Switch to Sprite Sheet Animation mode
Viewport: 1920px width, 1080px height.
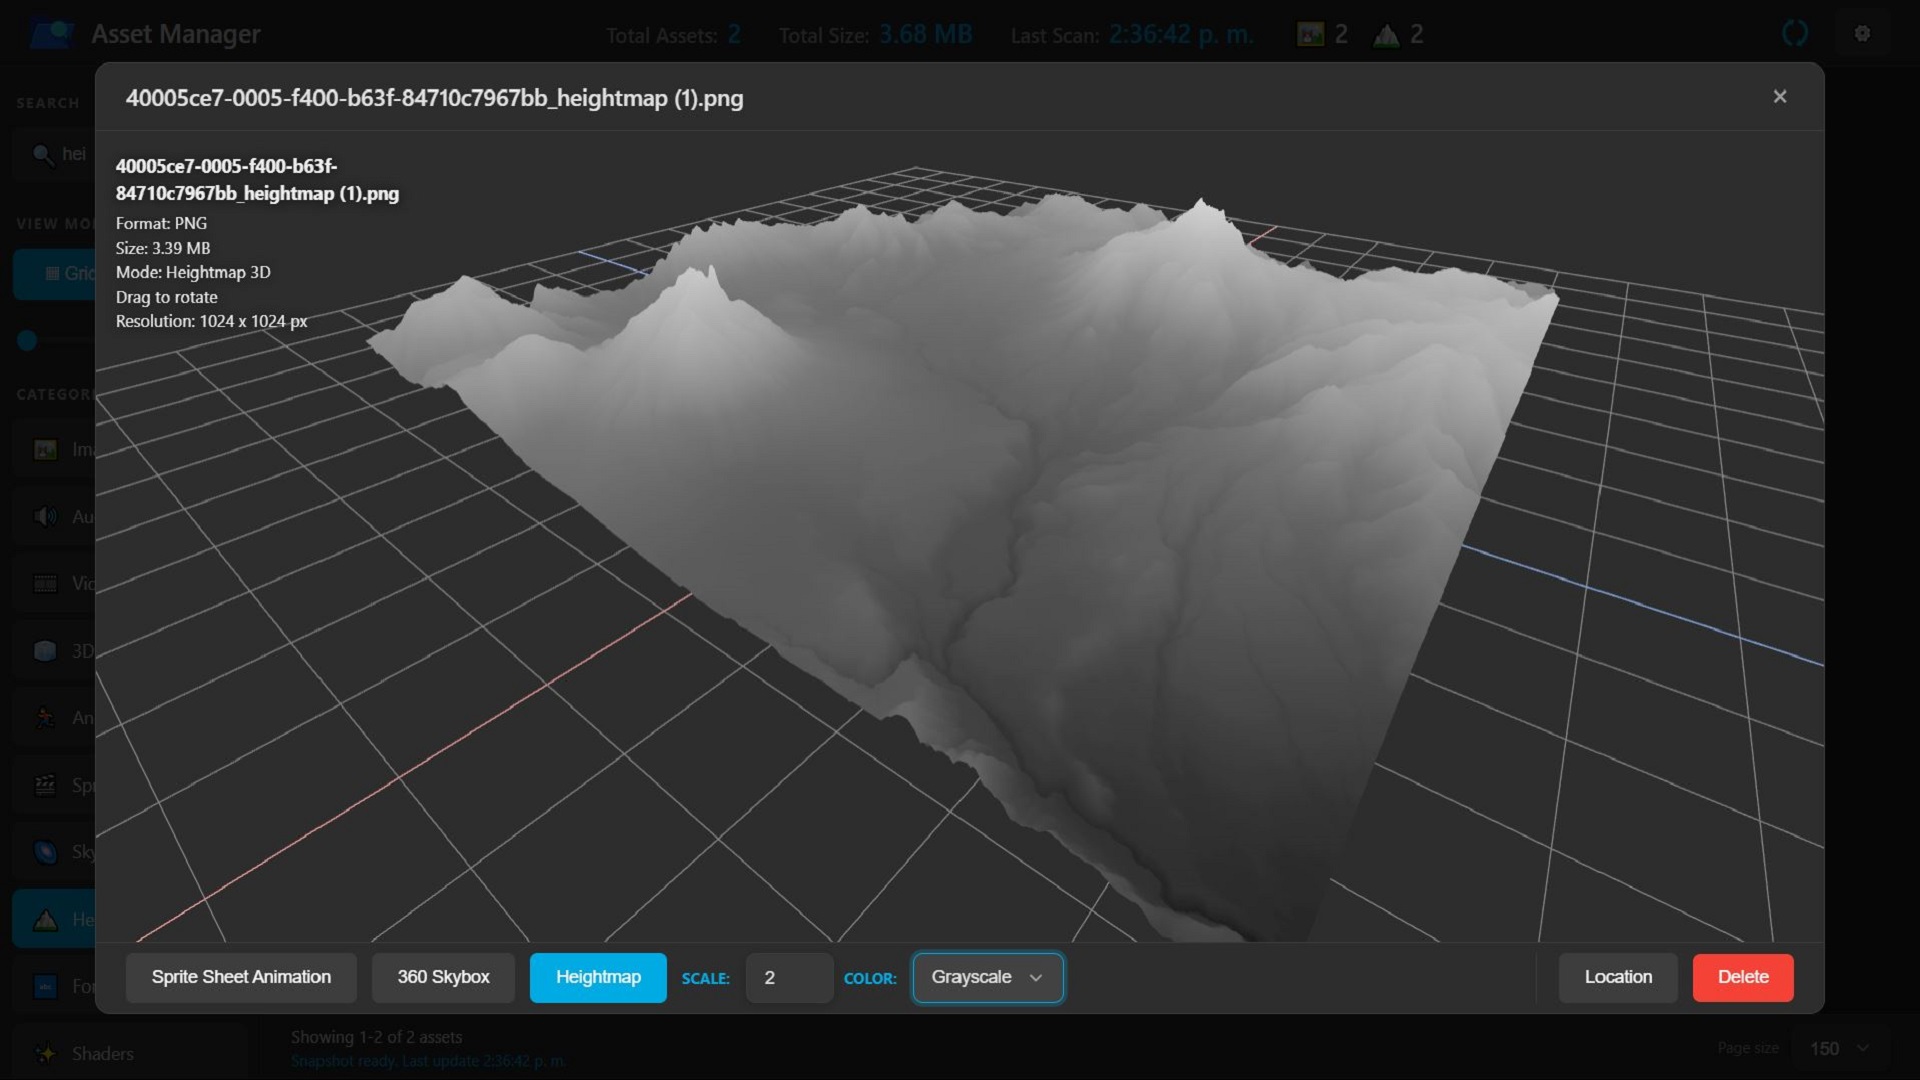[x=241, y=977]
